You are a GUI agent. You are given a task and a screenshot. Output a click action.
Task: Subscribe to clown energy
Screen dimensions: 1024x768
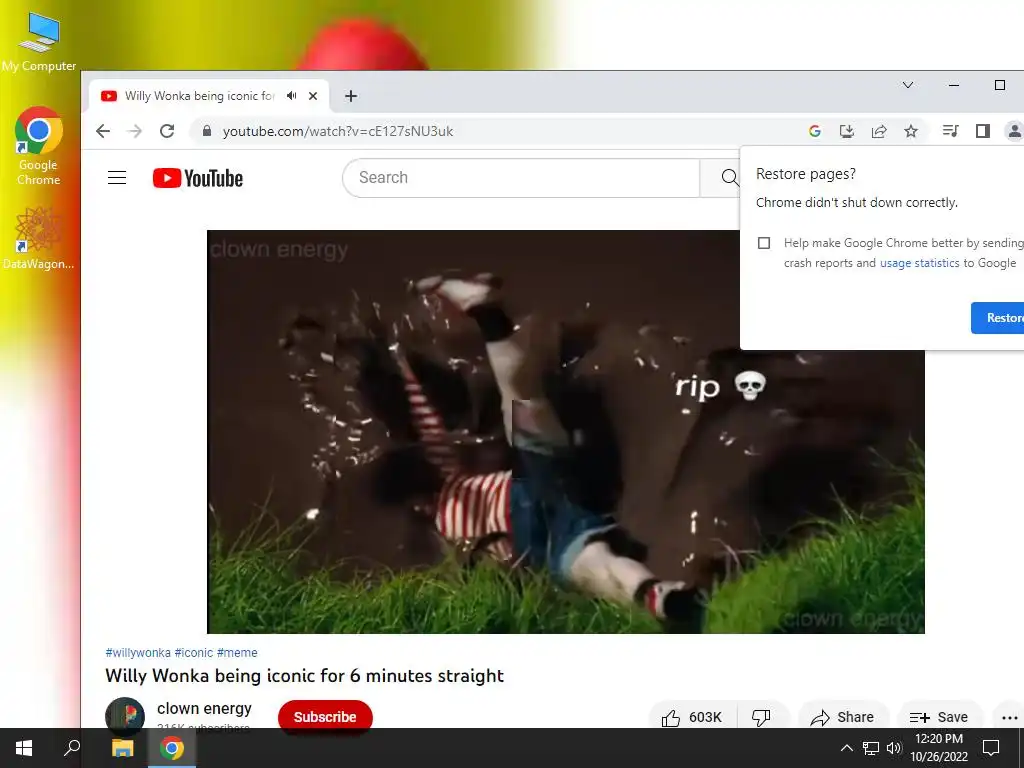pos(325,716)
